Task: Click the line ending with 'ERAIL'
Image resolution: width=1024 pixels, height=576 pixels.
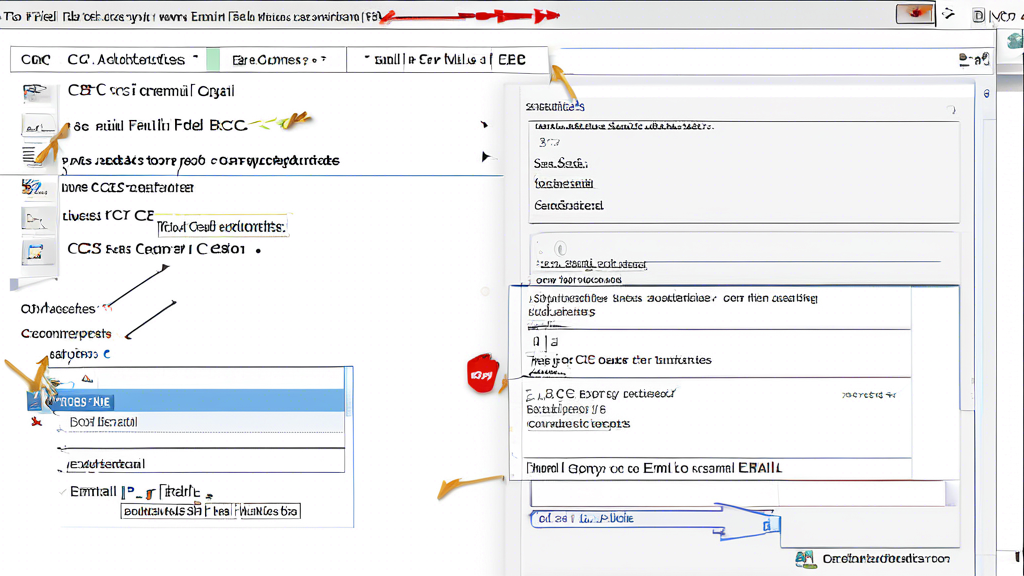Action: click(x=654, y=468)
